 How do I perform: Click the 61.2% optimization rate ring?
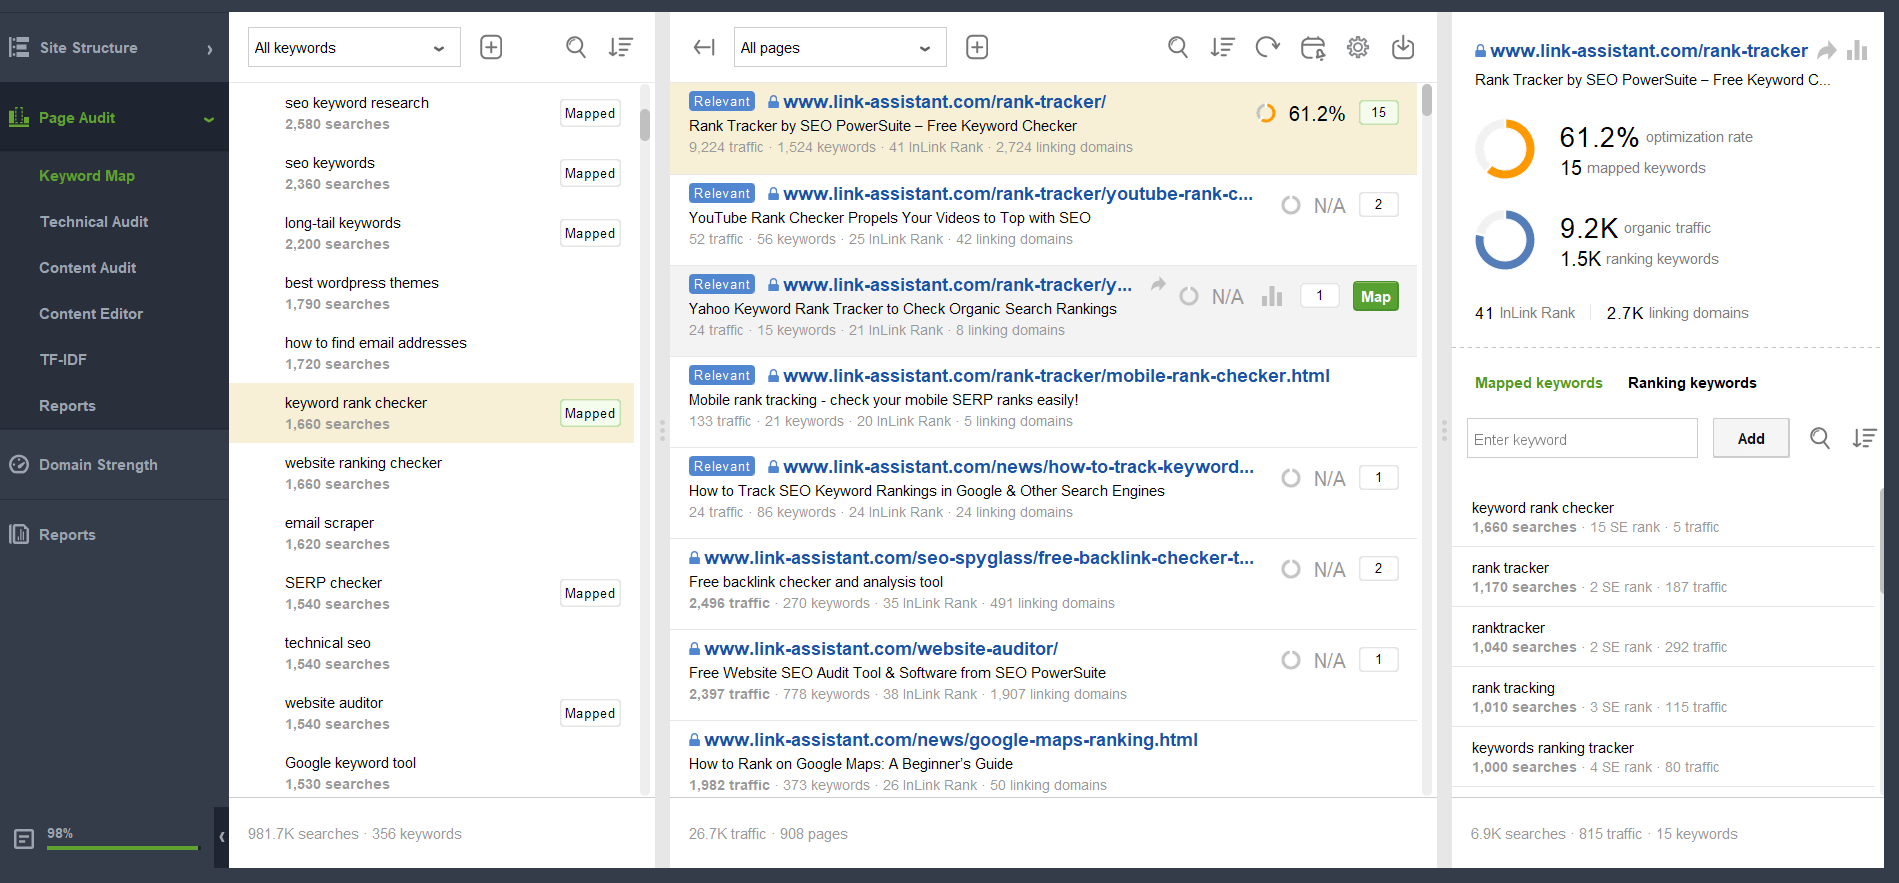1504,149
